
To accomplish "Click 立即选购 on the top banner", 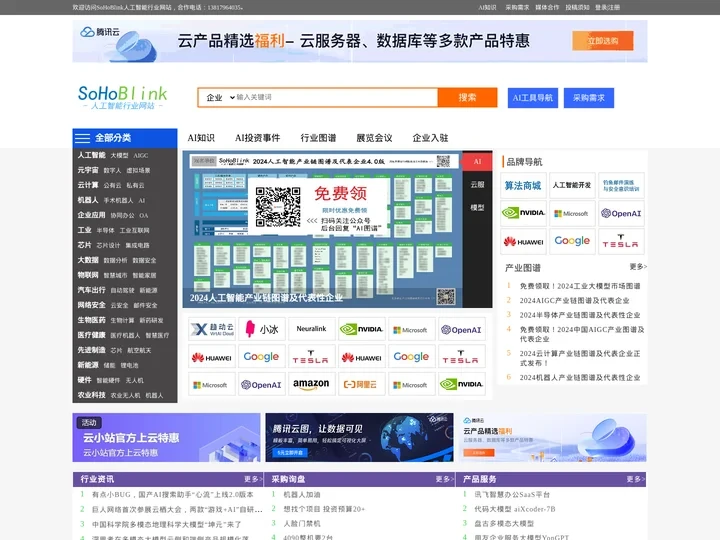I will pos(603,41).
